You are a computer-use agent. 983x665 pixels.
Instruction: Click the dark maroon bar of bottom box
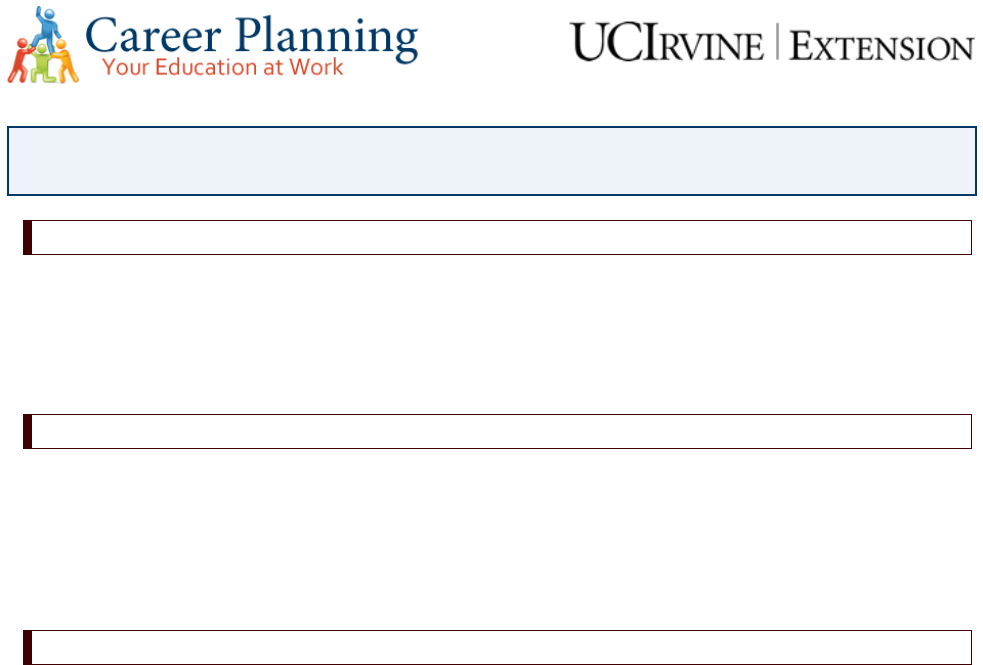pos(27,647)
